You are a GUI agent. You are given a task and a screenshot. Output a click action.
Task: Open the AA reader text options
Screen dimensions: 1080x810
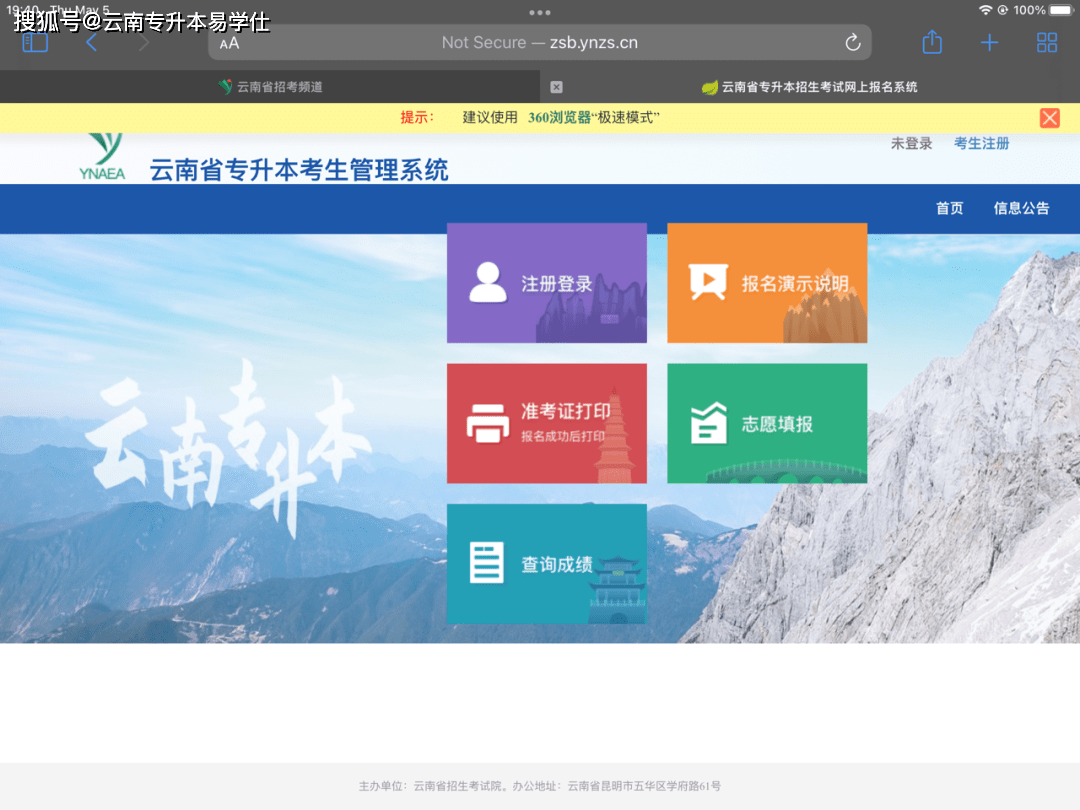point(229,43)
